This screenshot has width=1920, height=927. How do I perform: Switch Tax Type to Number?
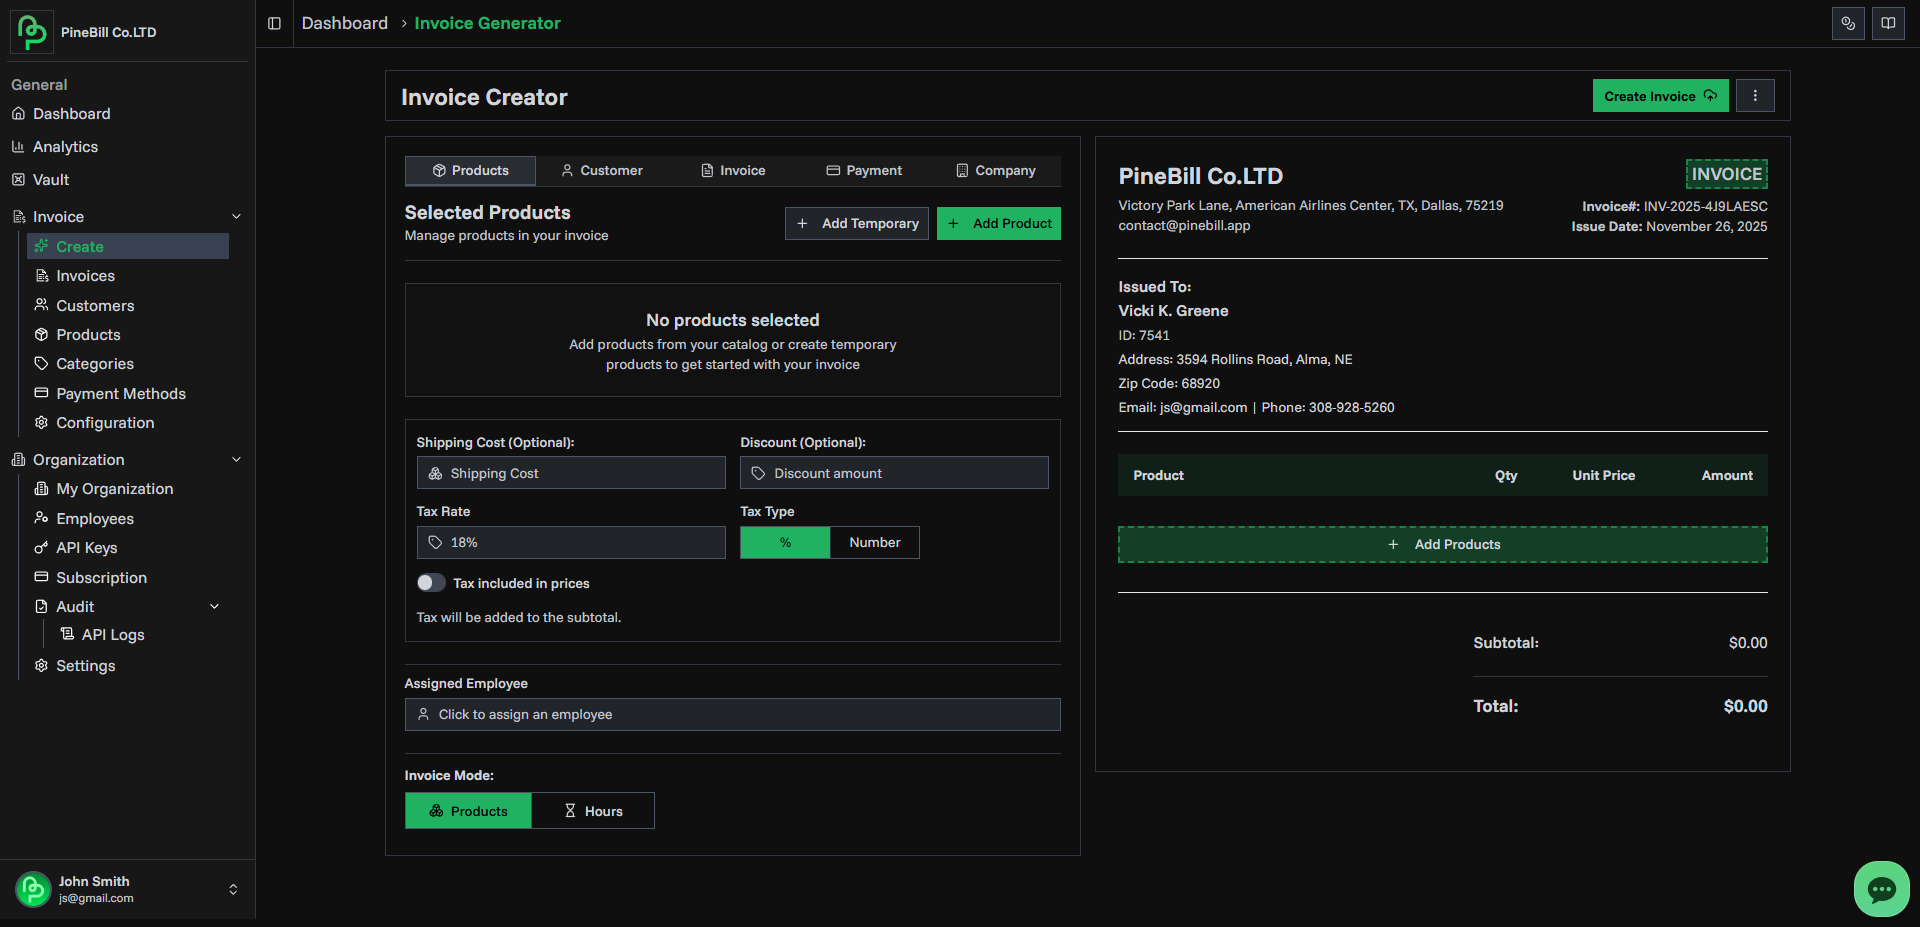[x=874, y=542]
